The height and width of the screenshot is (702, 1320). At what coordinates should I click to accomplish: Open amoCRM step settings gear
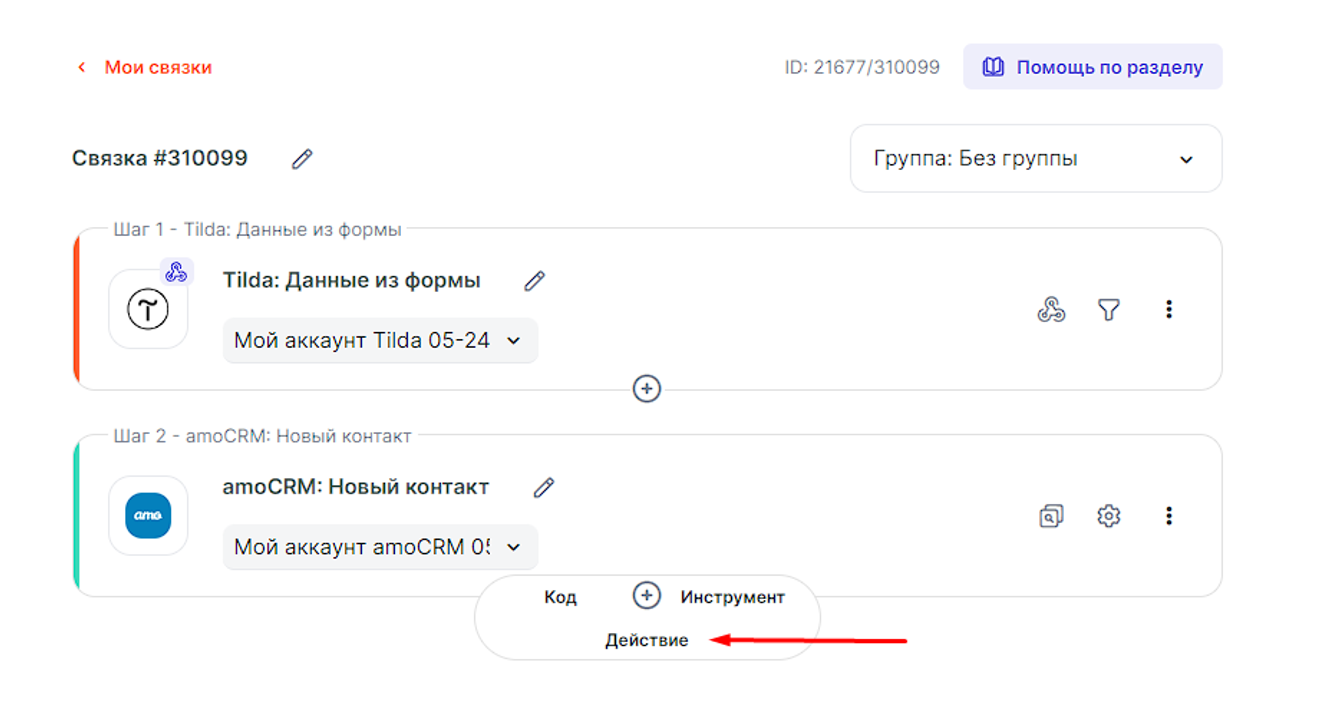1108,516
